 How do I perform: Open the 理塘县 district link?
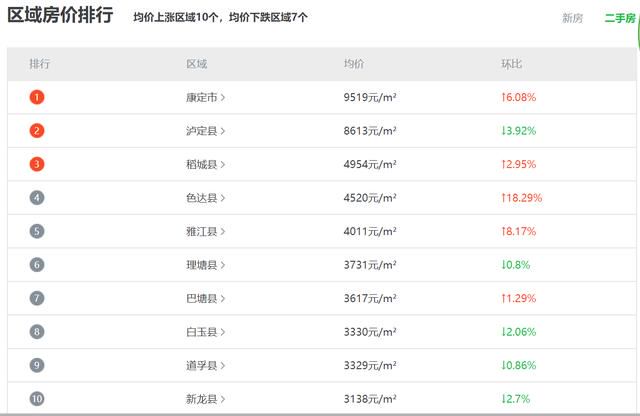click(x=205, y=265)
